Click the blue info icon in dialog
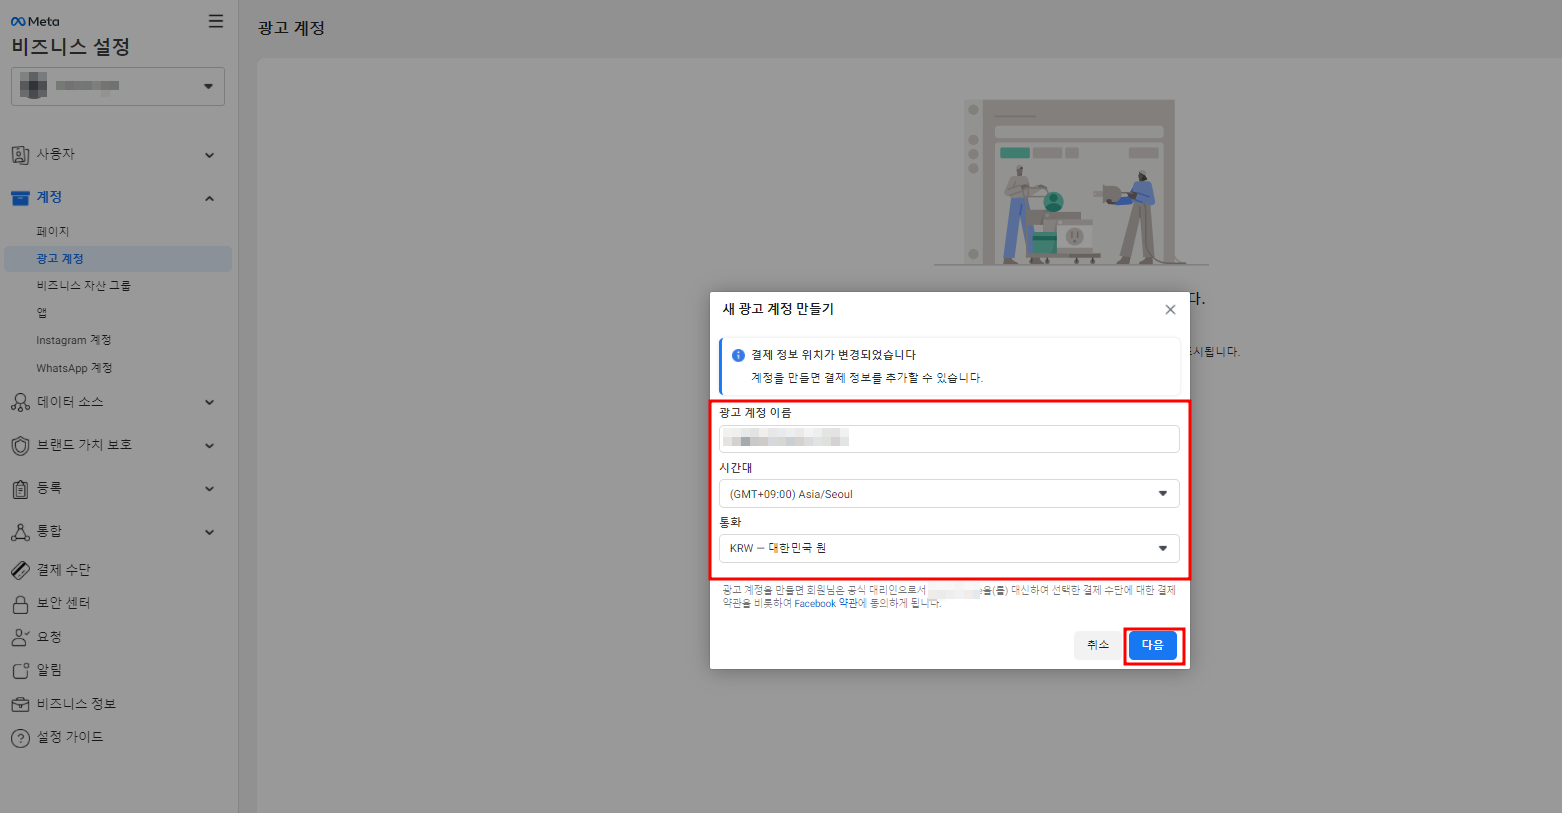This screenshot has width=1562, height=813. coord(738,355)
